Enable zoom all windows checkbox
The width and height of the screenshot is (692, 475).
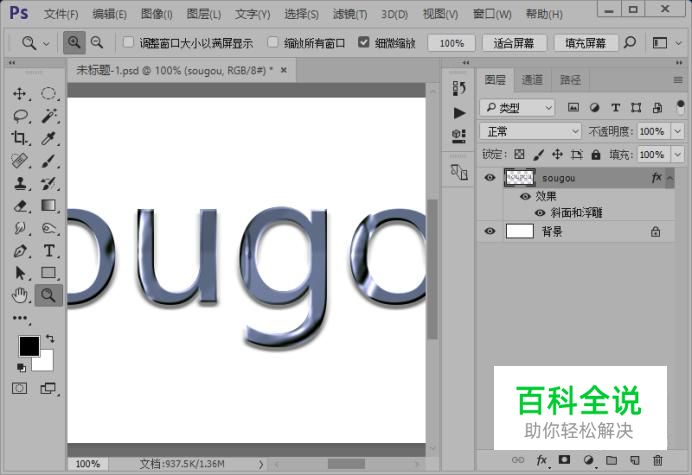(273, 42)
